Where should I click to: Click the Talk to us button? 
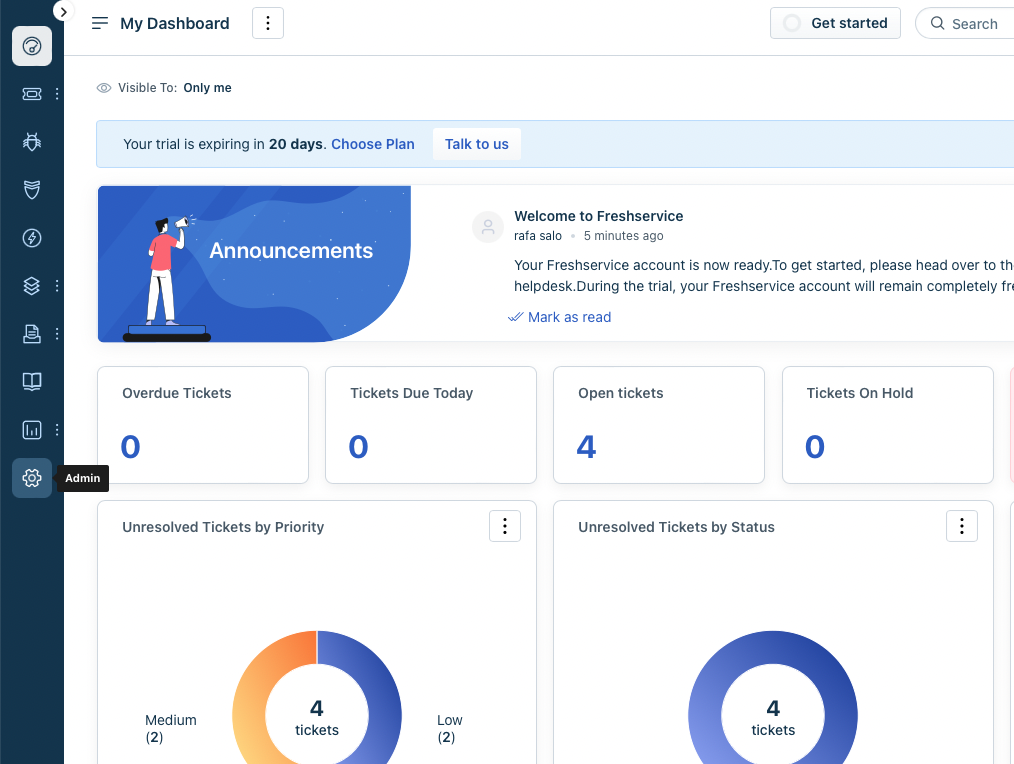(477, 144)
